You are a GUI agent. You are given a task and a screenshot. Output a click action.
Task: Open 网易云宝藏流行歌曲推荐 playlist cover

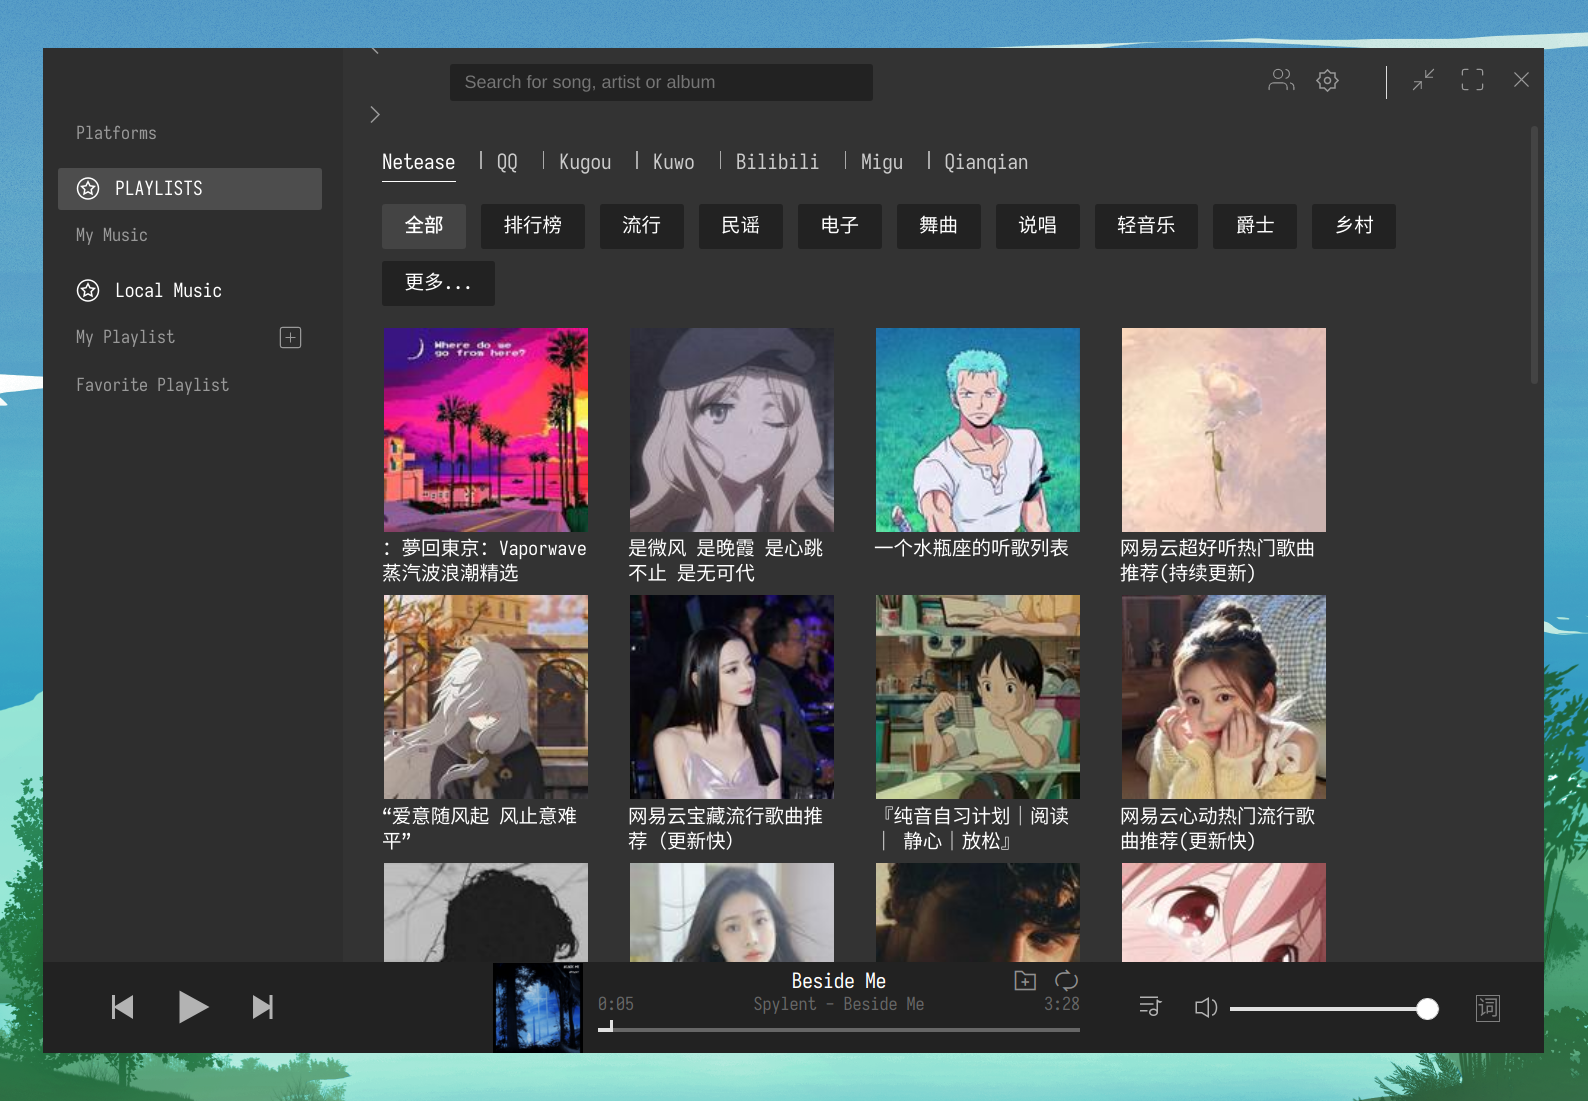(732, 697)
